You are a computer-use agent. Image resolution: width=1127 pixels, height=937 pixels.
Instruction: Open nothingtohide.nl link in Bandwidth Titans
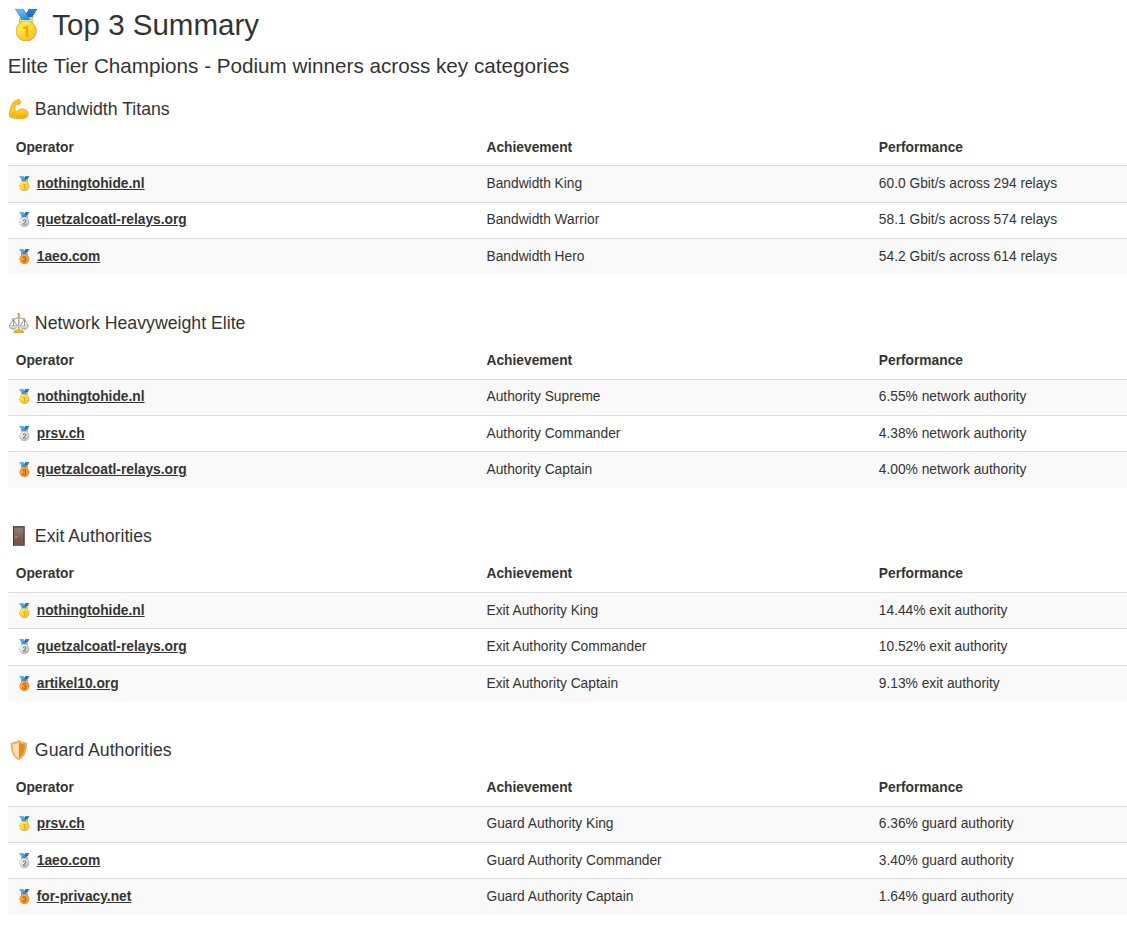click(90, 183)
